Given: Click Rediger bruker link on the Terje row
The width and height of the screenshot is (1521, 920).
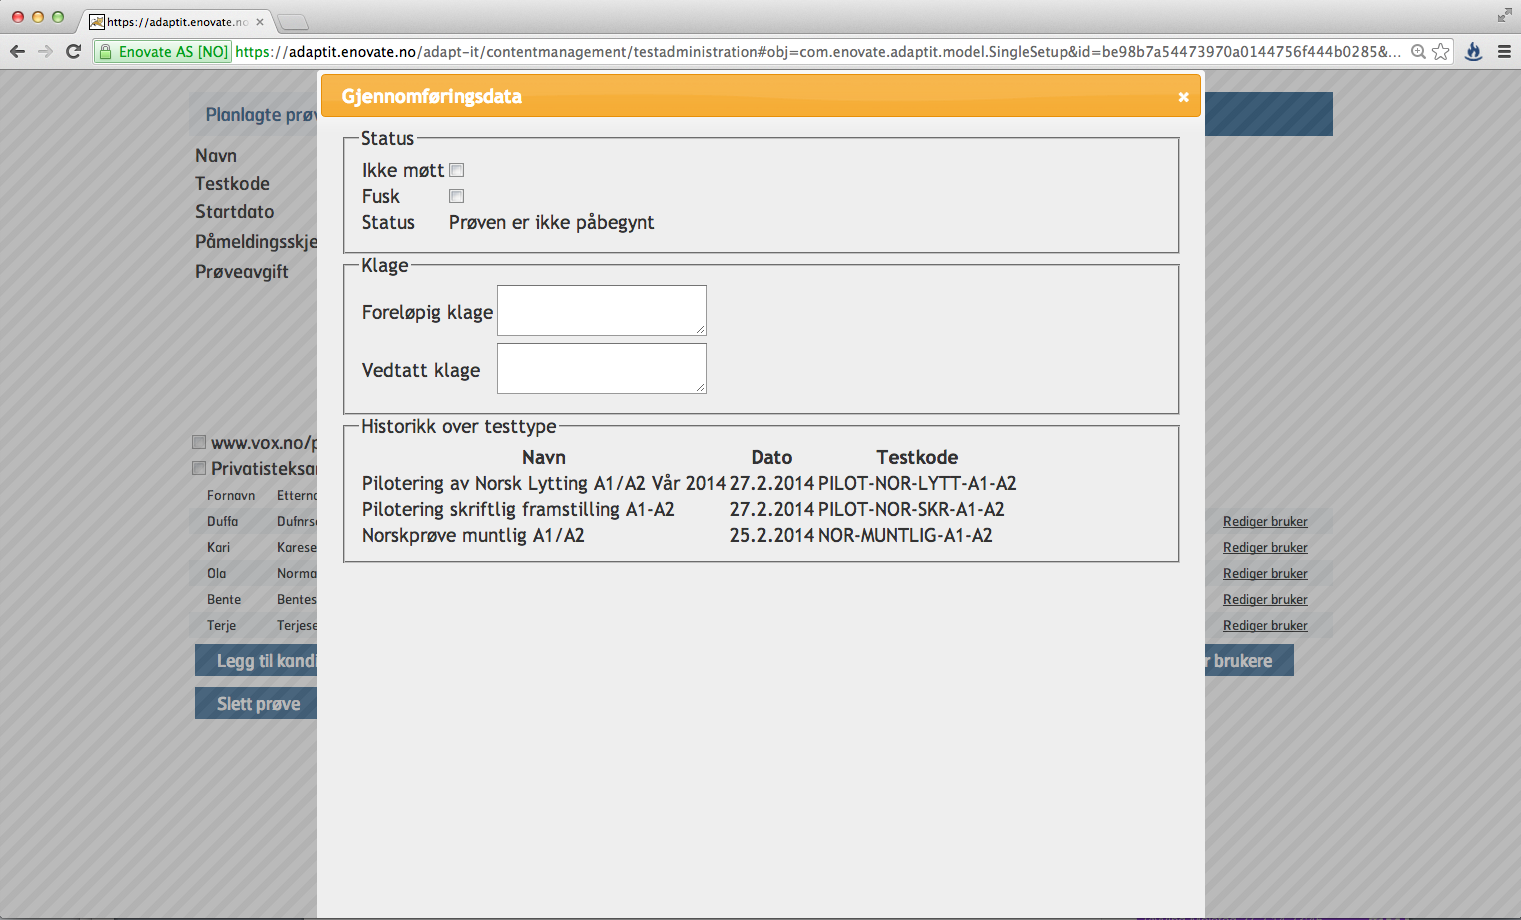Looking at the screenshot, I should 1265,626.
